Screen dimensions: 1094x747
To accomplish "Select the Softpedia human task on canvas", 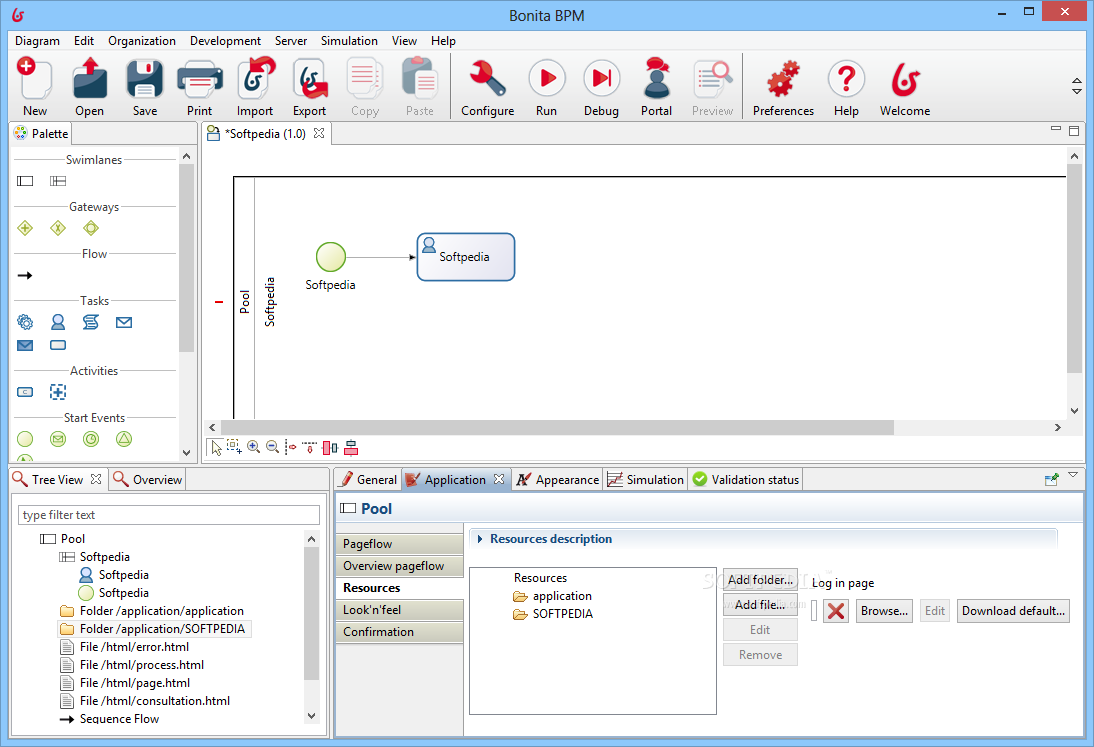I will pos(465,257).
